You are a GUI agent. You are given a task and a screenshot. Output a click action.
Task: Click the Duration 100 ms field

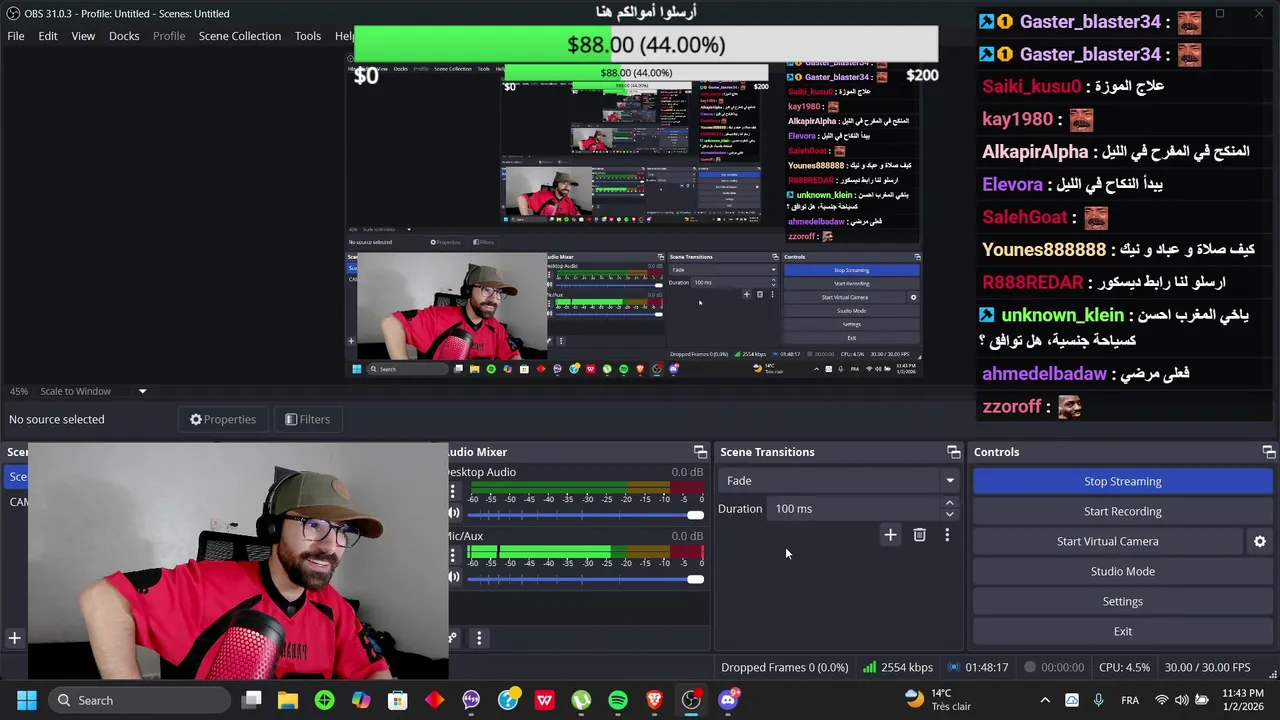(x=855, y=509)
